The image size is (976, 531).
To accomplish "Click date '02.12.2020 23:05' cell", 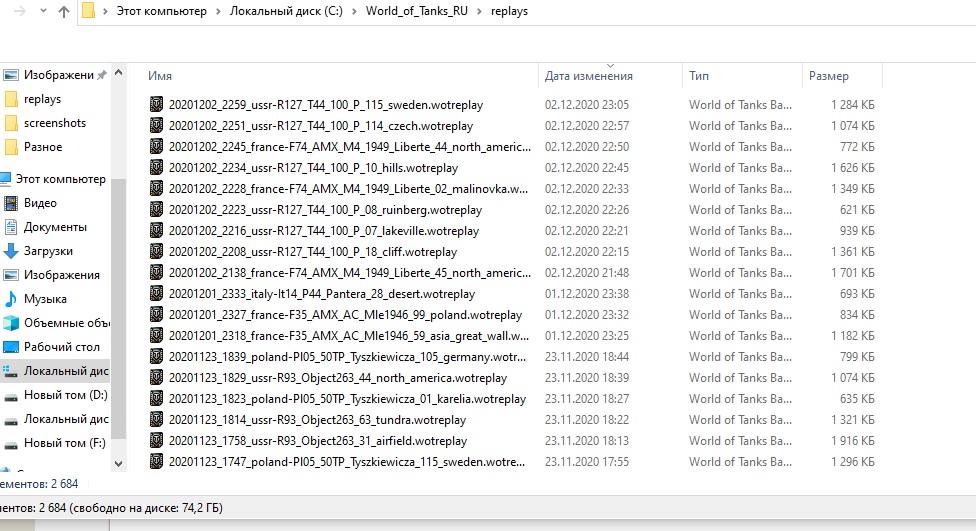I will point(587,105).
